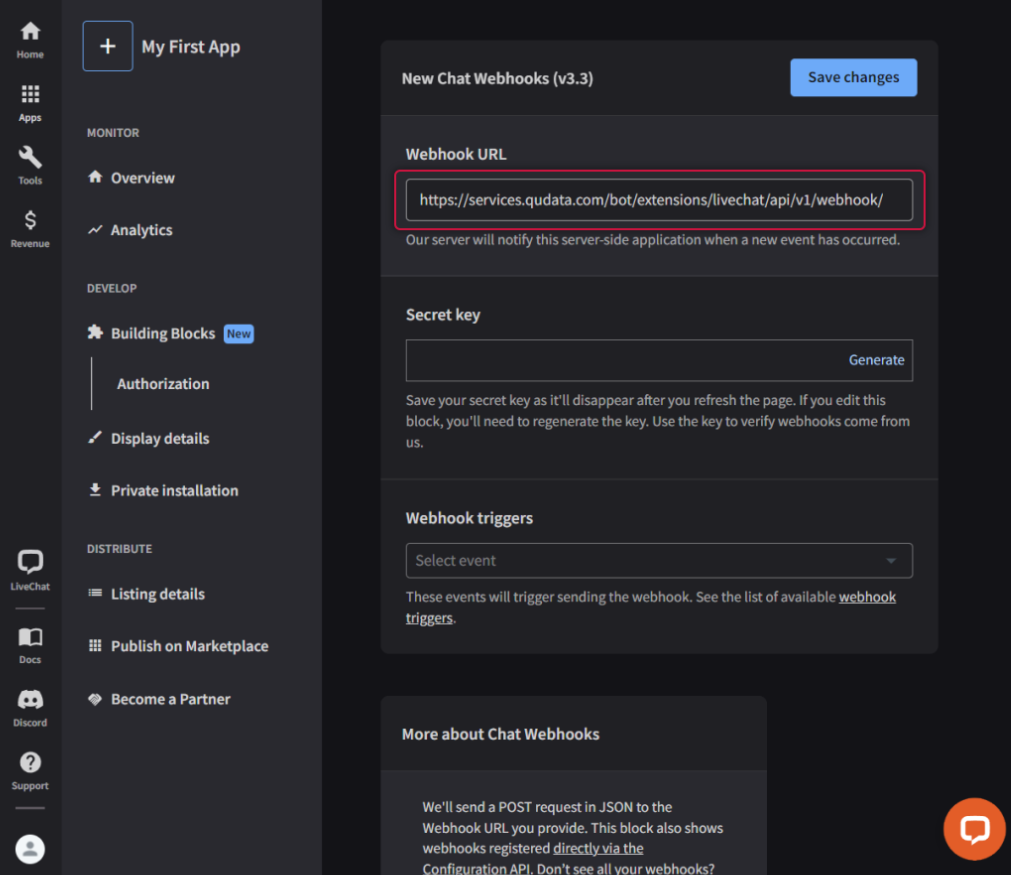This screenshot has height=875, width=1011.
Task: Select Authorization sub-item
Action: coord(163,384)
